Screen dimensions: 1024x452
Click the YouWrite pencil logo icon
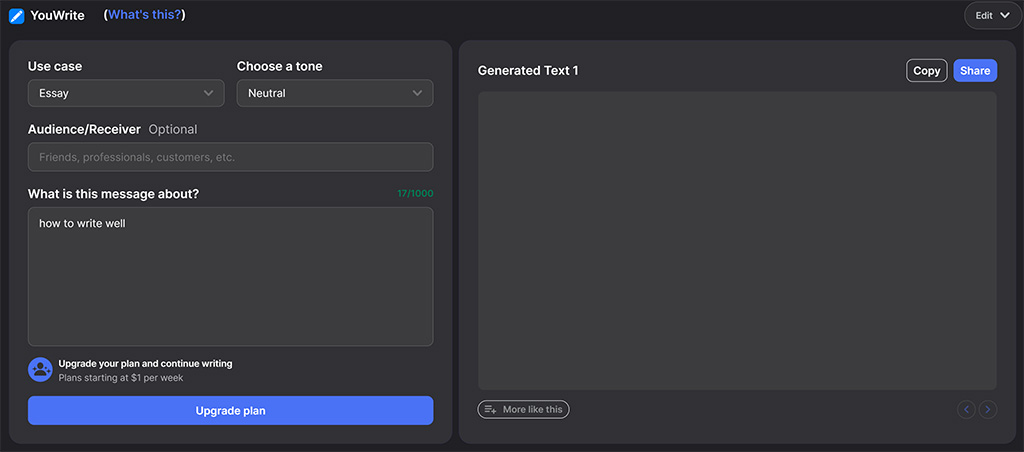(16, 16)
